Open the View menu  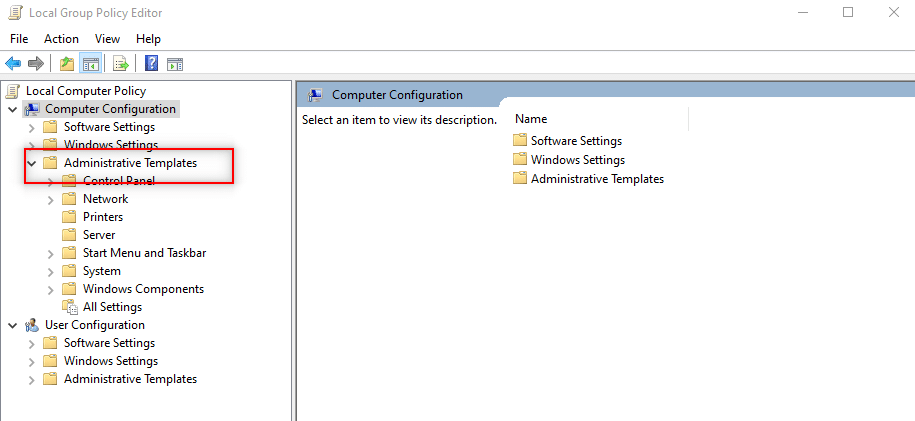coord(107,39)
